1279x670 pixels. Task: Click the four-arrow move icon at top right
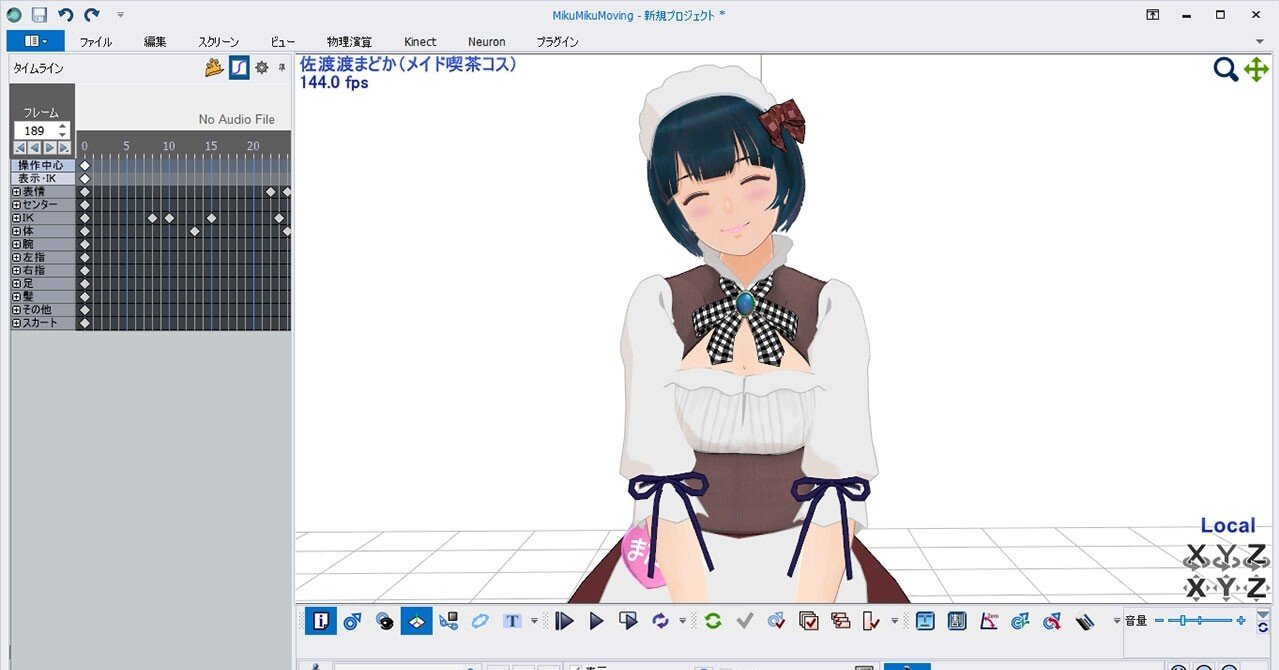1256,70
